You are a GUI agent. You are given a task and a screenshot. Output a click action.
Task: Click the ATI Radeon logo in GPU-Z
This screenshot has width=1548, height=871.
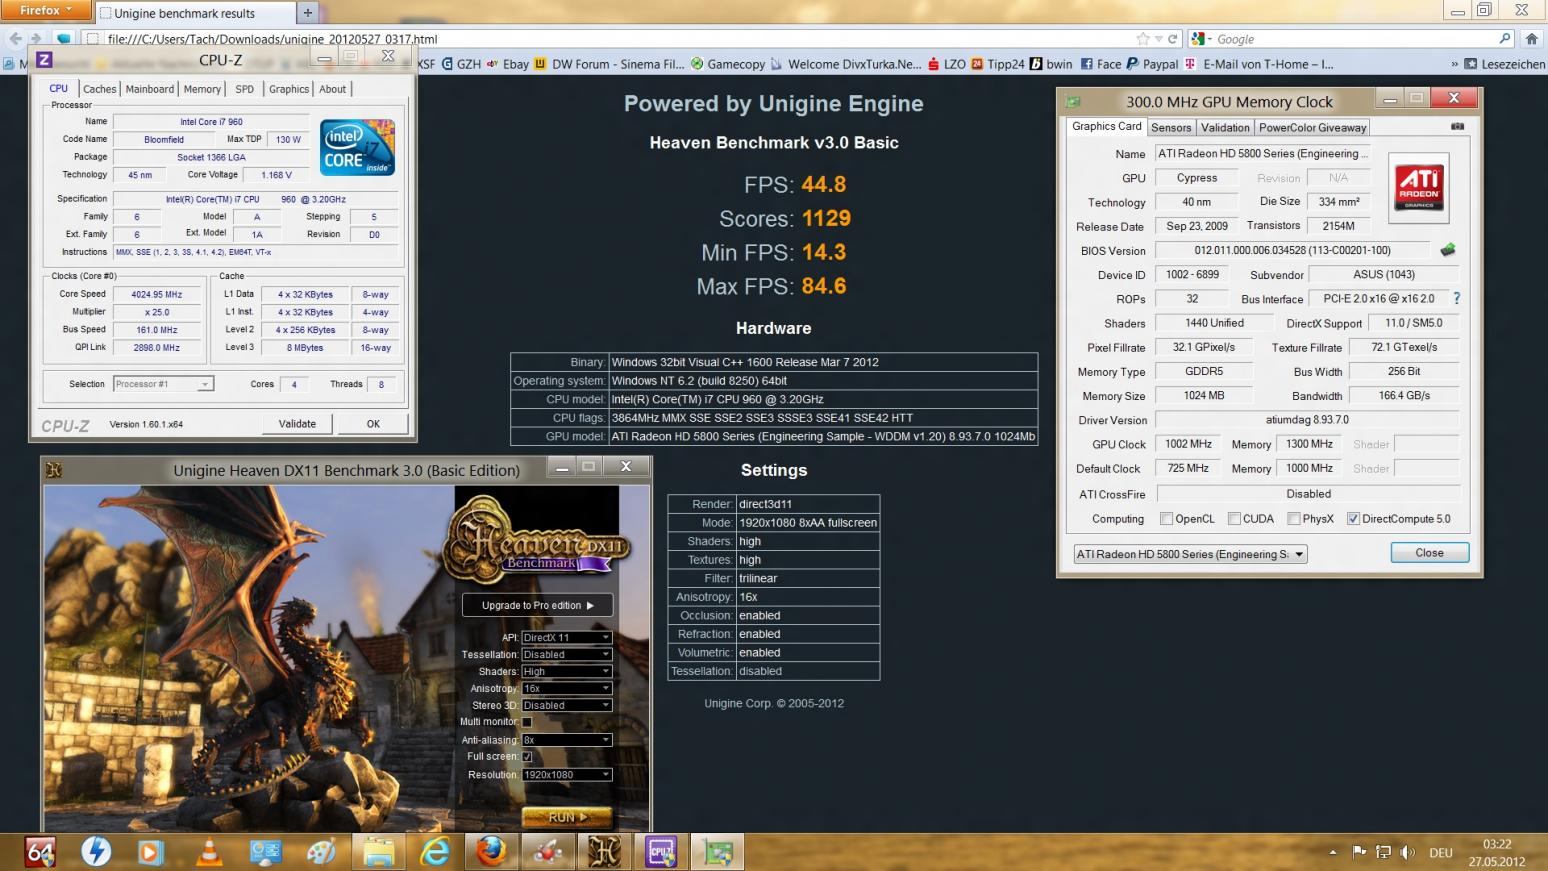coord(1419,187)
